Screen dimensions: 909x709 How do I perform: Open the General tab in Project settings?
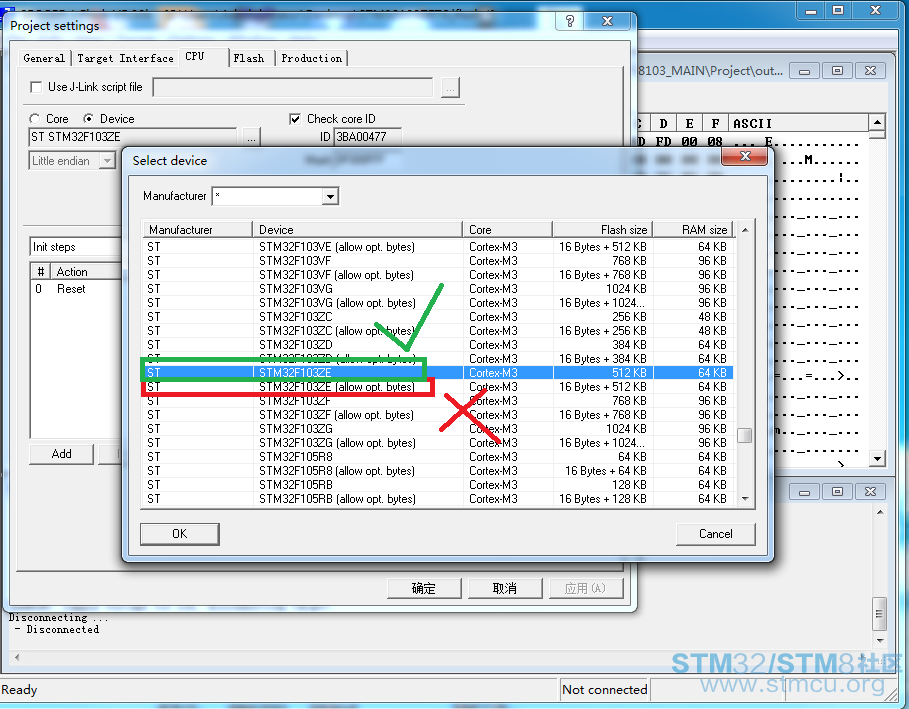coord(44,58)
